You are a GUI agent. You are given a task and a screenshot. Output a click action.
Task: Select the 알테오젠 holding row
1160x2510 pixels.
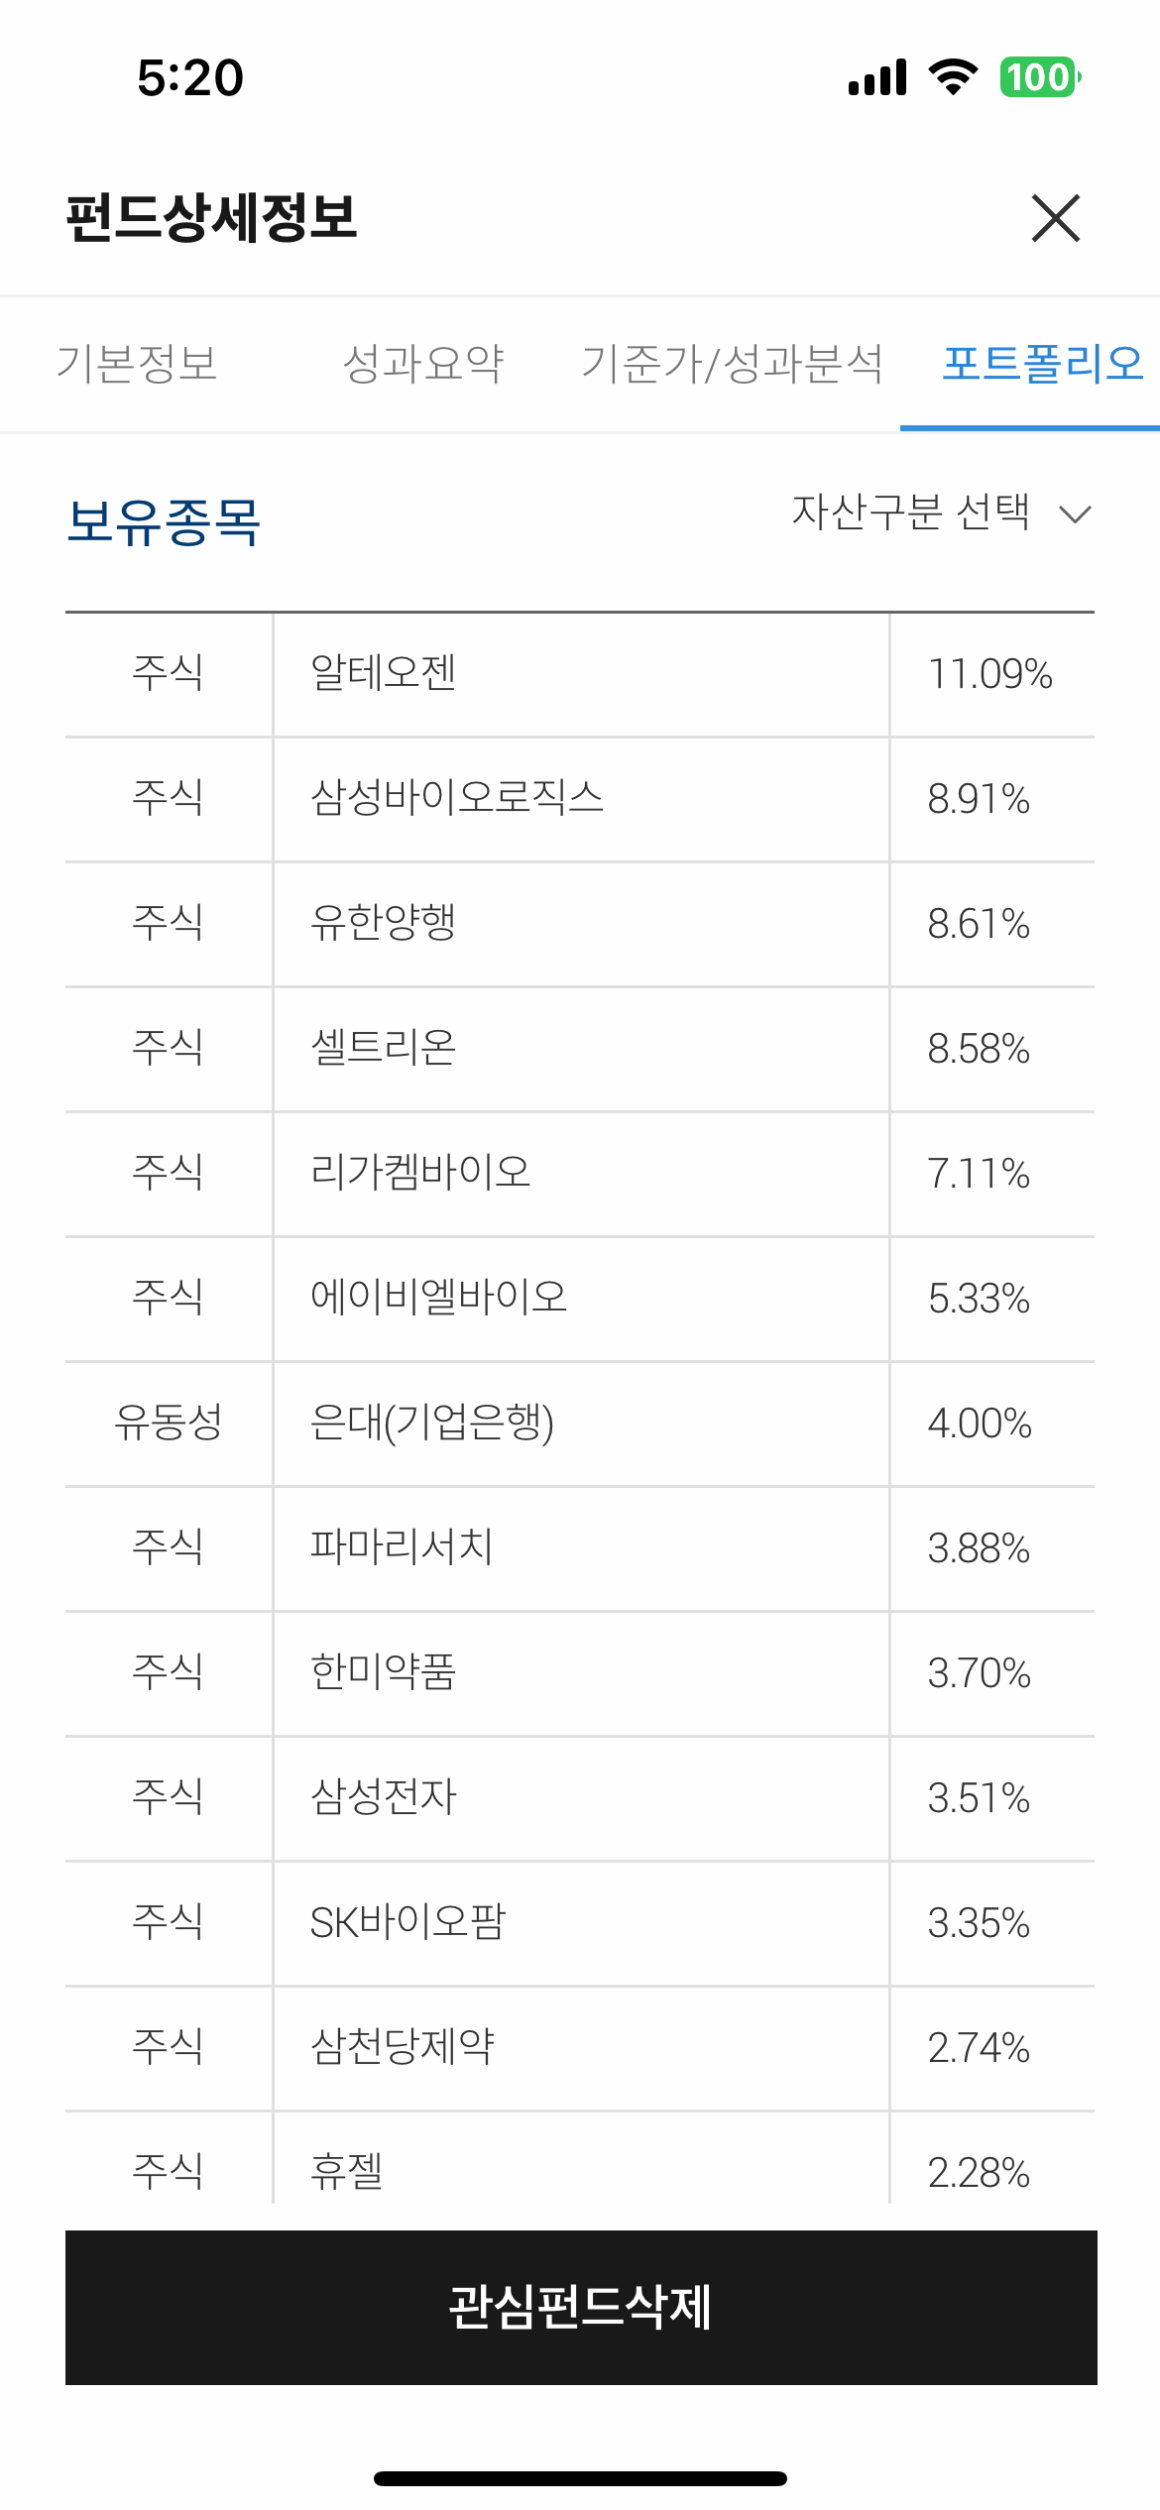pyautogui.click(x=580, y=674)
